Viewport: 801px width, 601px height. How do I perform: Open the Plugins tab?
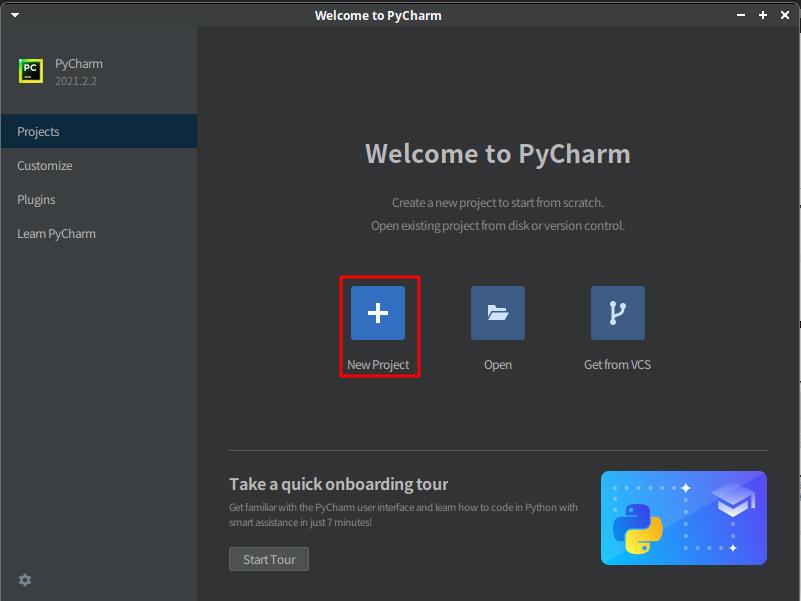coord(99,199)
